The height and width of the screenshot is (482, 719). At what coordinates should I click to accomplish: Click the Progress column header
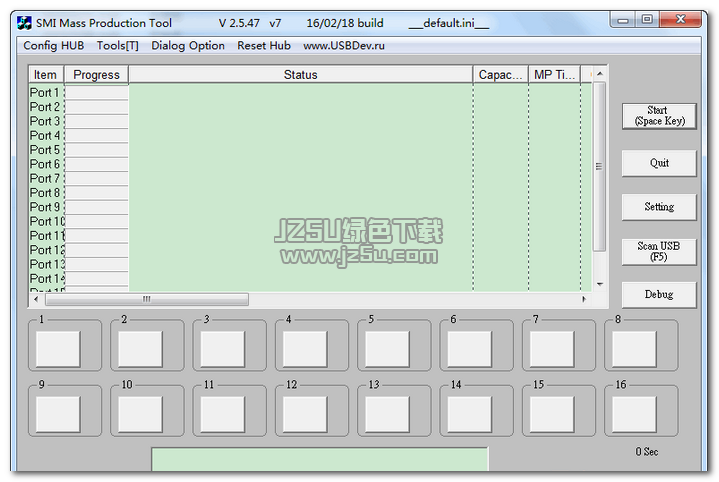coord(96,75)
